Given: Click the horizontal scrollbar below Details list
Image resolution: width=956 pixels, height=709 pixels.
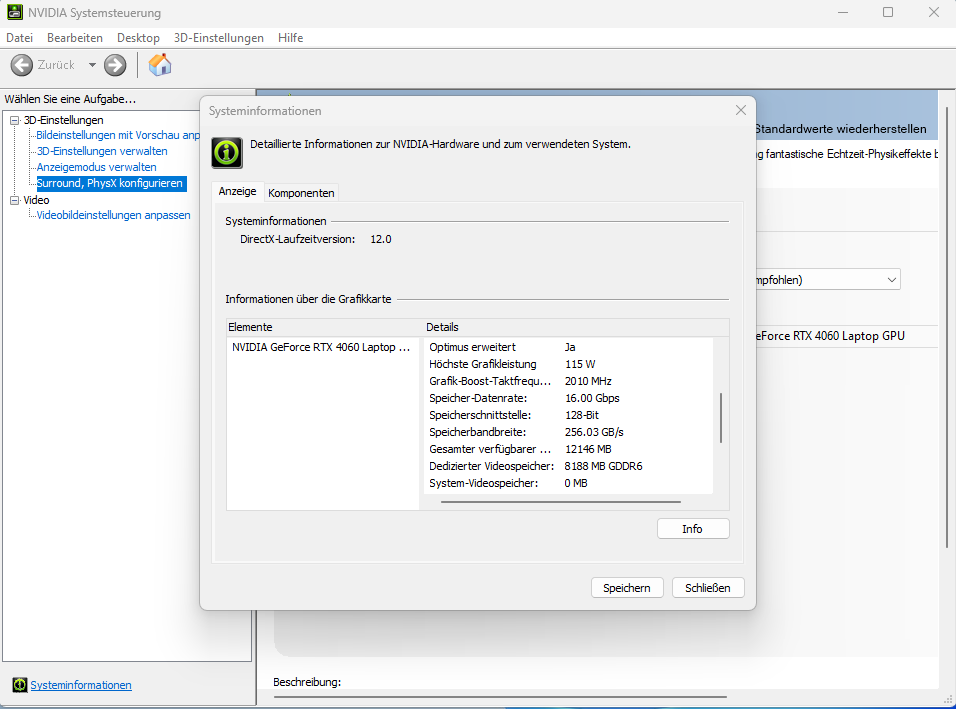Looking at the screenshot, I should tap(561, 502).
